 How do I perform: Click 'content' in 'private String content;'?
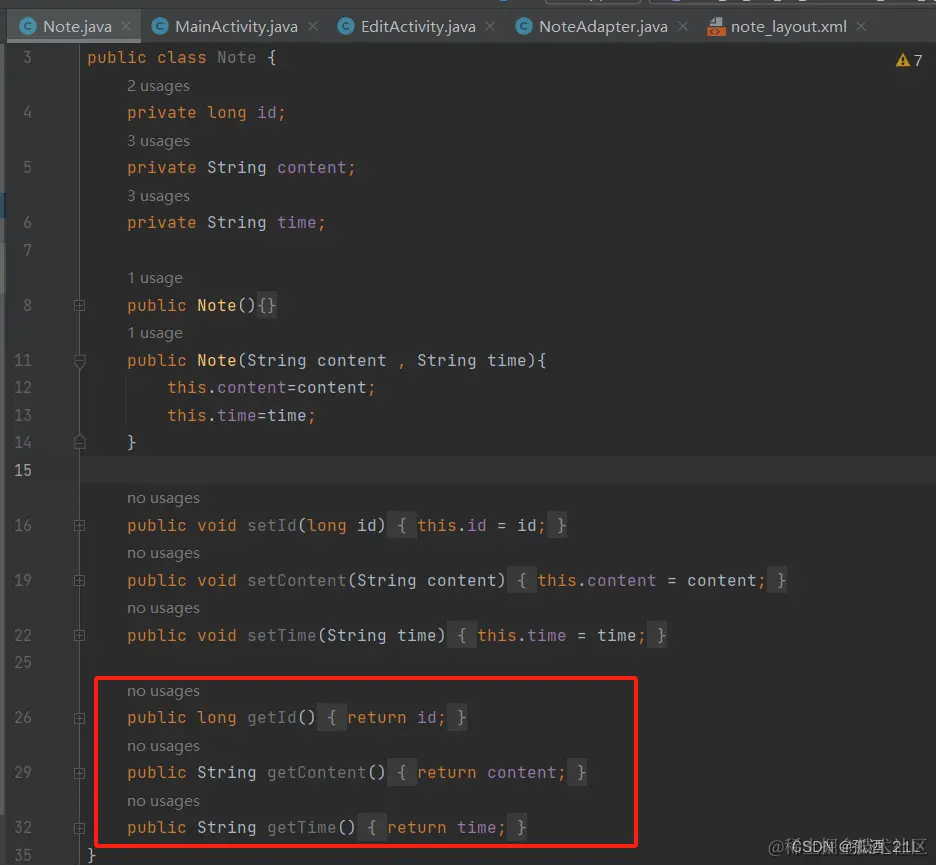(312, 168)
